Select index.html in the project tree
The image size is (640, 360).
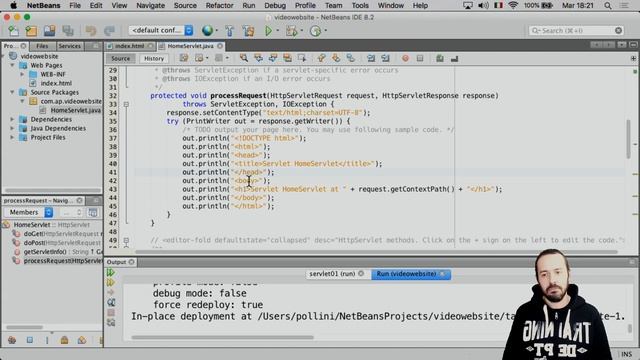coord(56,83)
